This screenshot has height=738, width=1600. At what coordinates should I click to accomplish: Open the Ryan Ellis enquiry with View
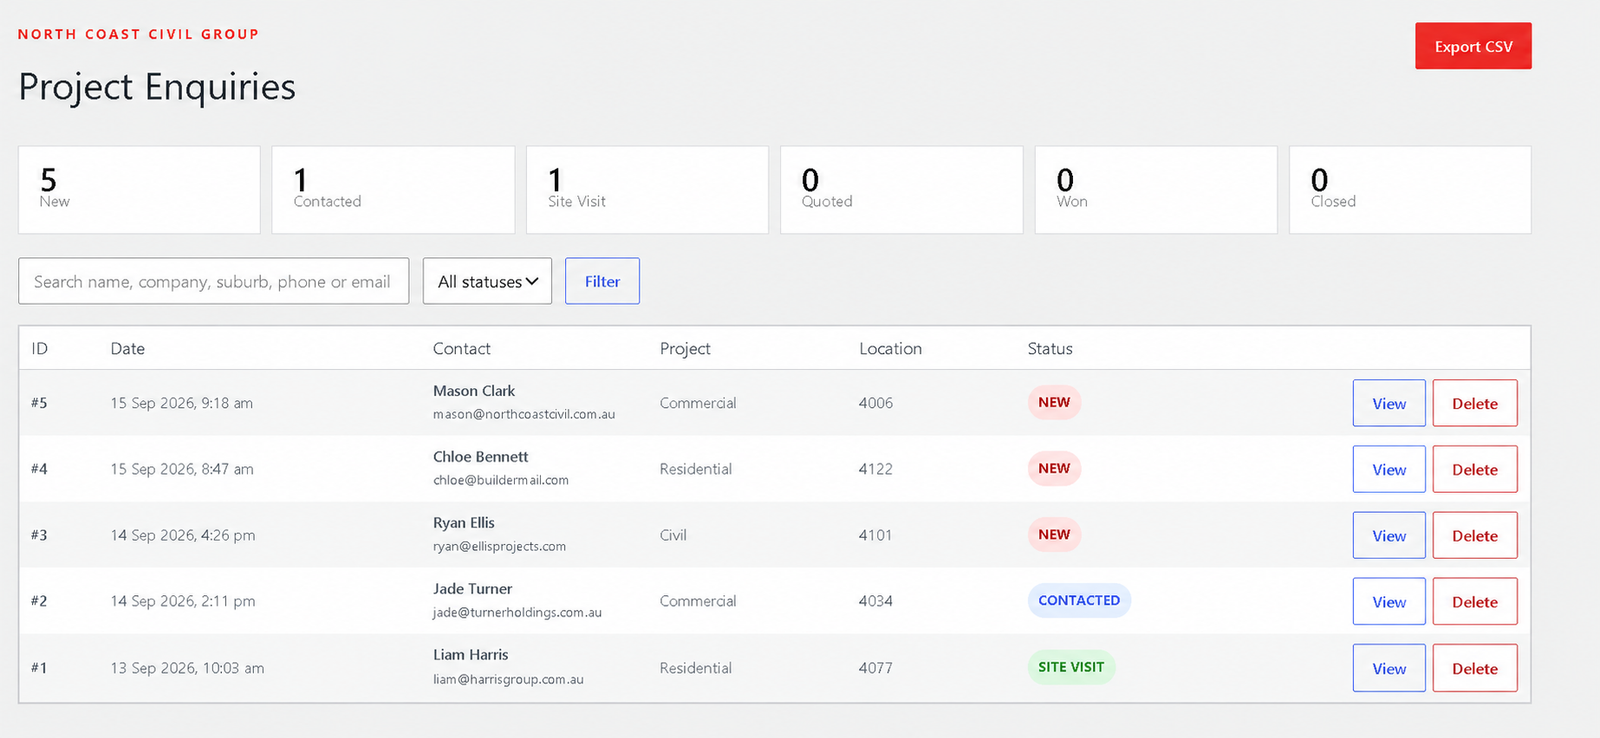pyautogui.click(x=1389, y=535)
